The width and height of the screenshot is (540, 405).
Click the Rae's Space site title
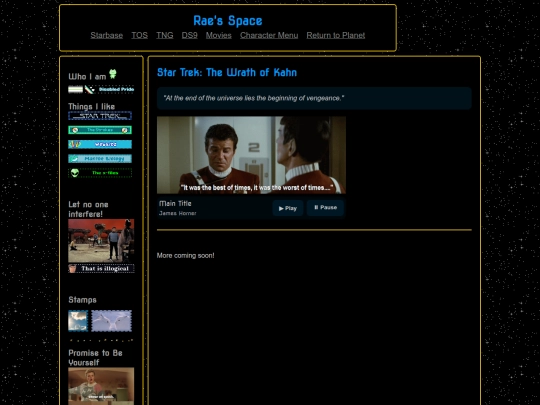[228, 21]
